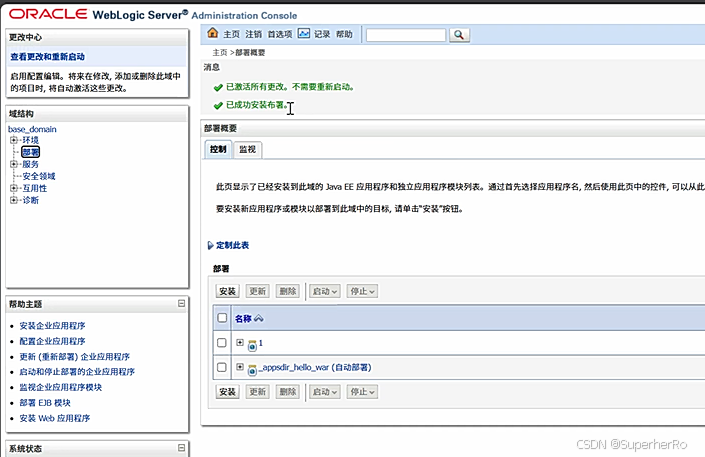Open help topic 安装企业应用程序
Image resolution: width=705 pixels, height=457 pixels.
pos(53,326)
